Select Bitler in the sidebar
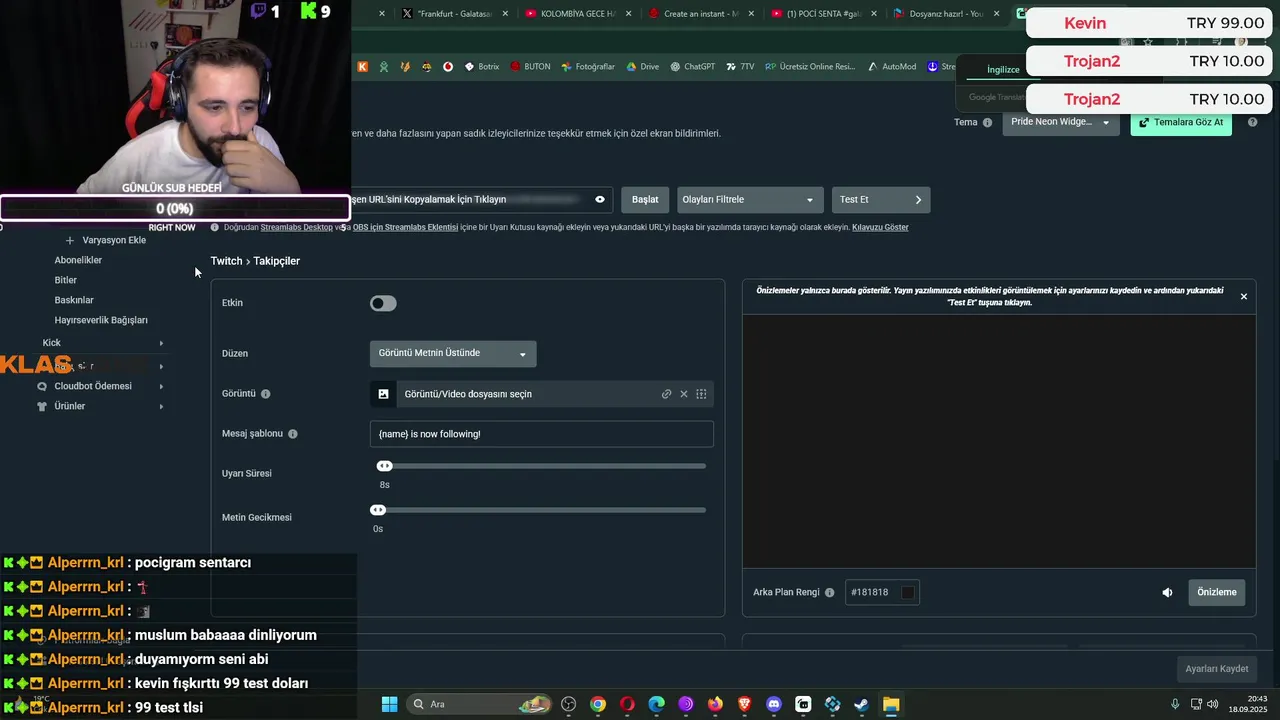 click(65, 280)
